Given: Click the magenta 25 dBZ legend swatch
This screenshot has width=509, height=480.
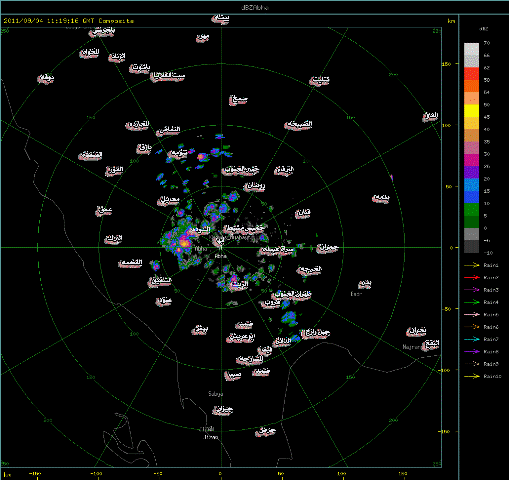Looking at the screenshot, I should coord(471,160).
